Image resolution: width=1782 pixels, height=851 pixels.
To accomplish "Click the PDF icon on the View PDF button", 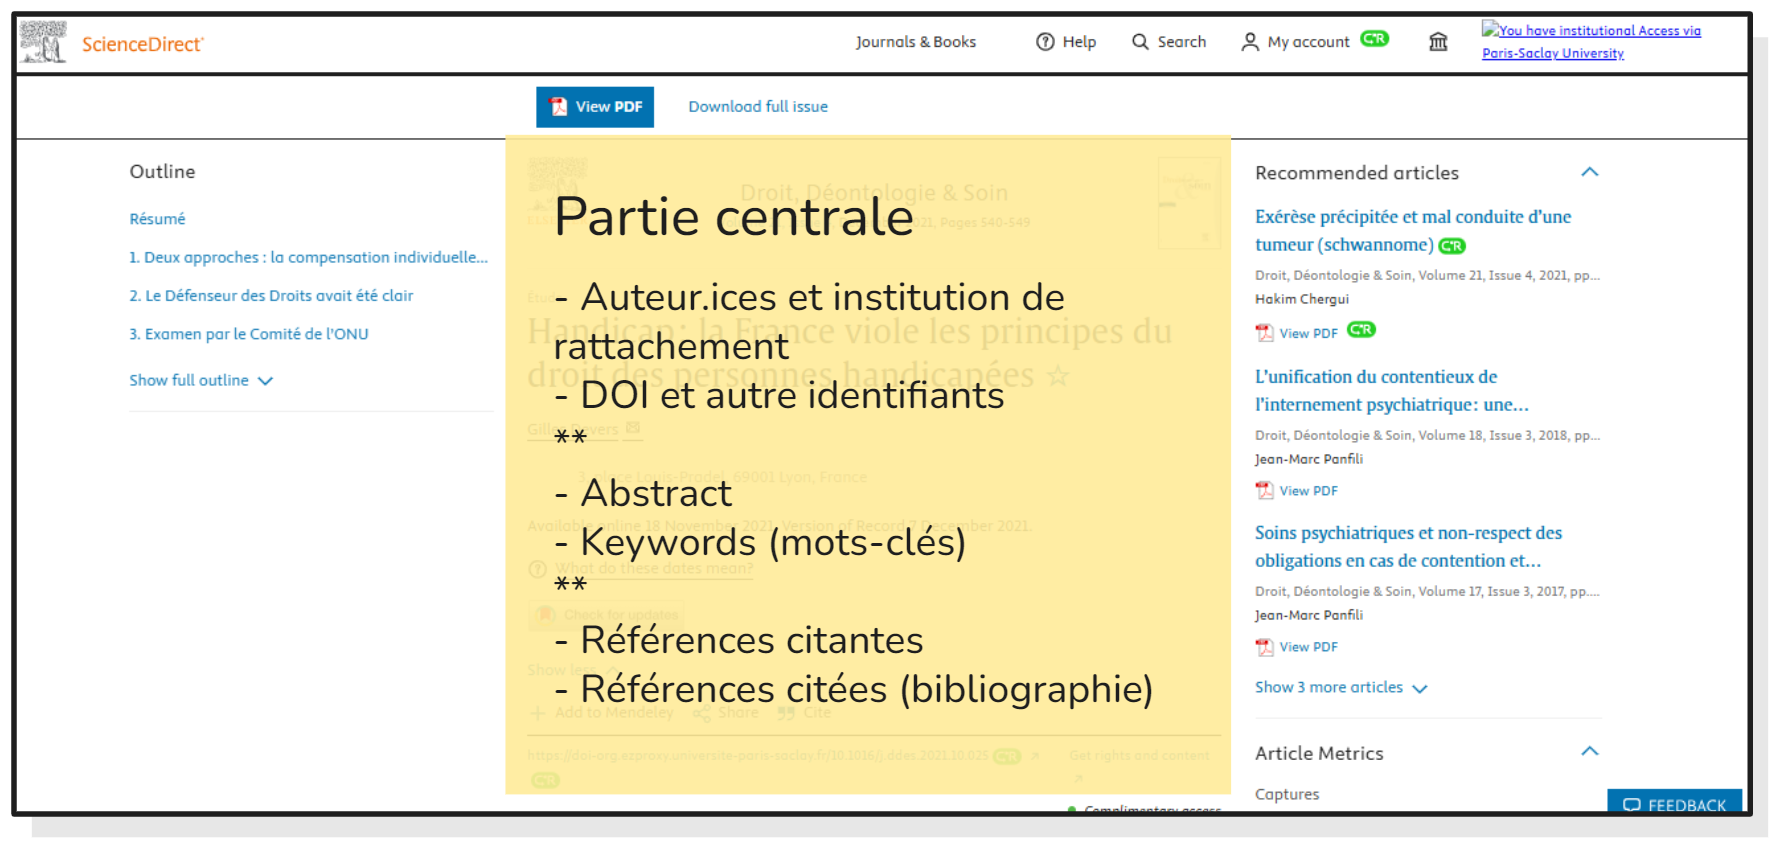I will coord(558,107).
